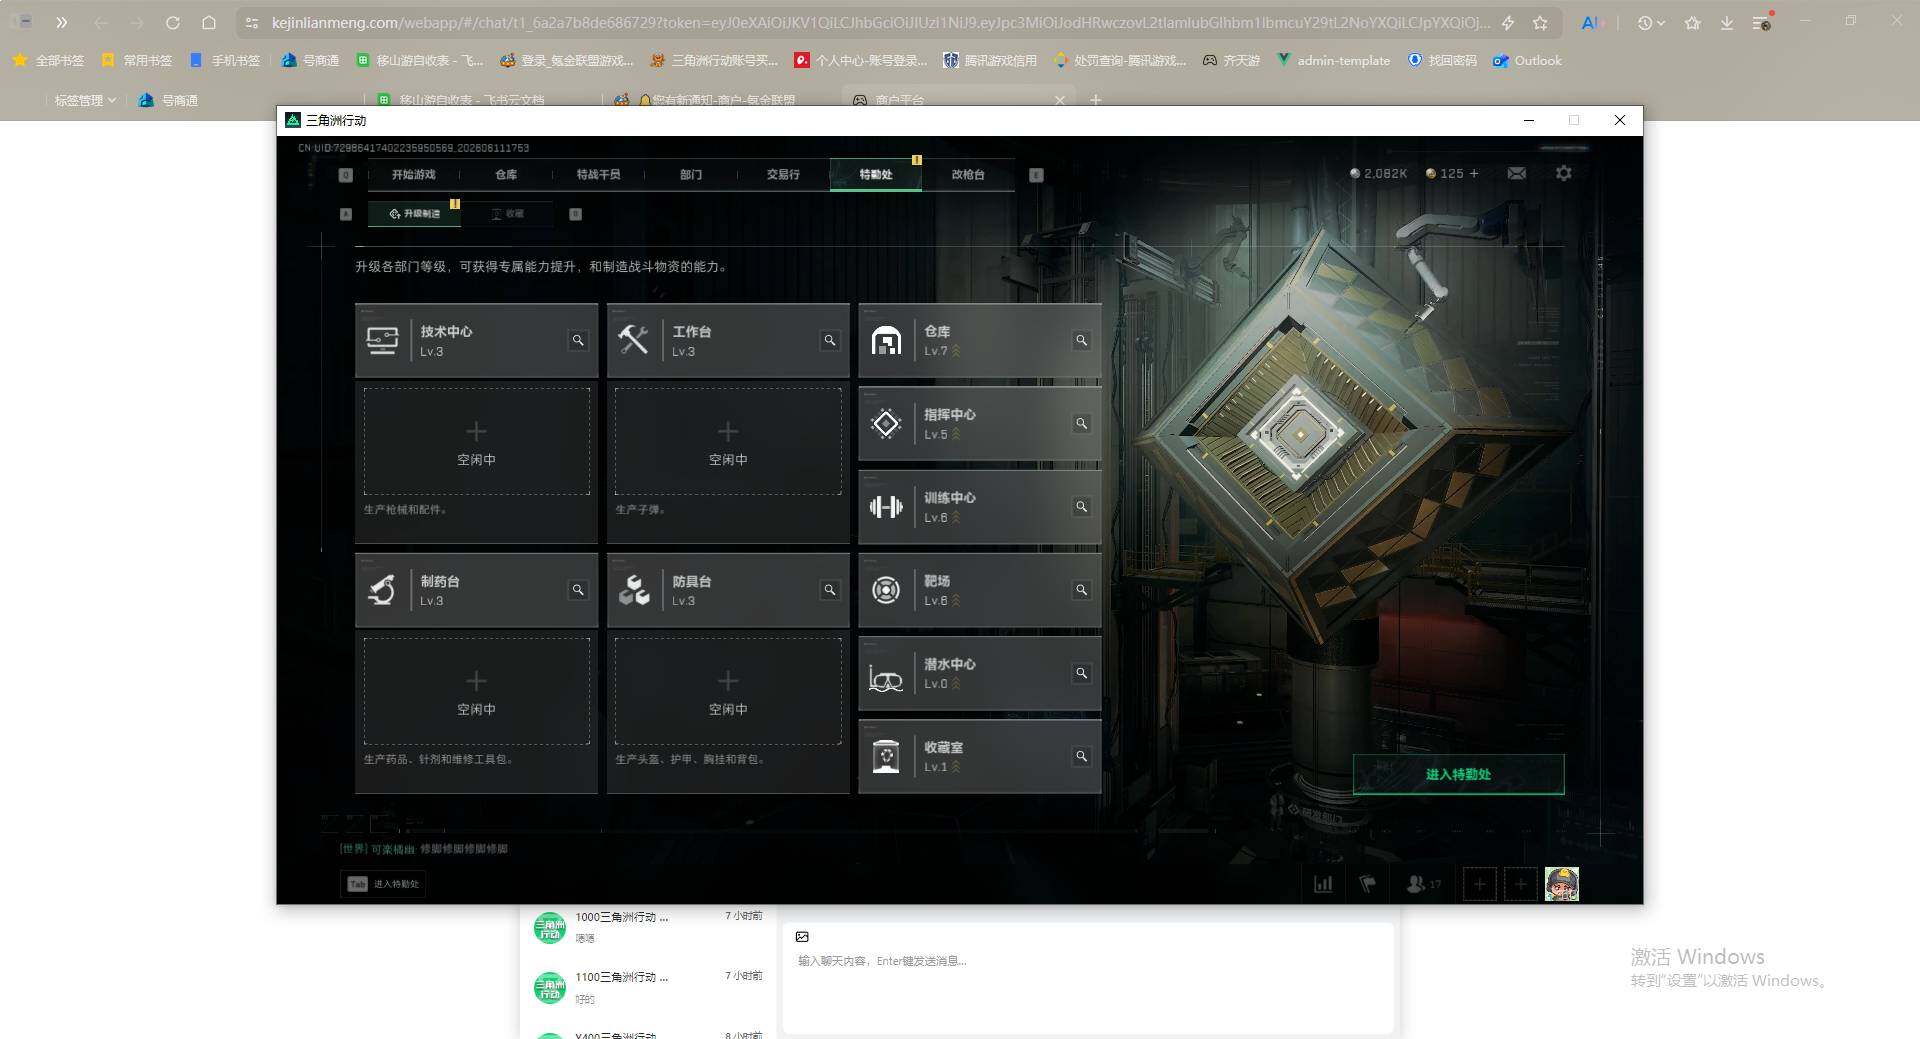Switch to the top 仓库 tab
The width and height of the screenshot is (1920, 1039).
pyautogui.click(x=506, y=174)
